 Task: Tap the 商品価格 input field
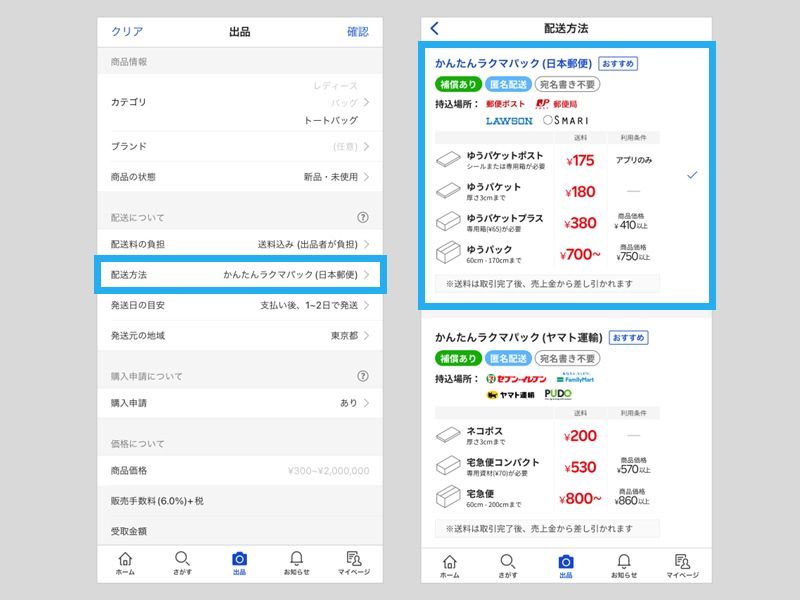tap(240, 470)
